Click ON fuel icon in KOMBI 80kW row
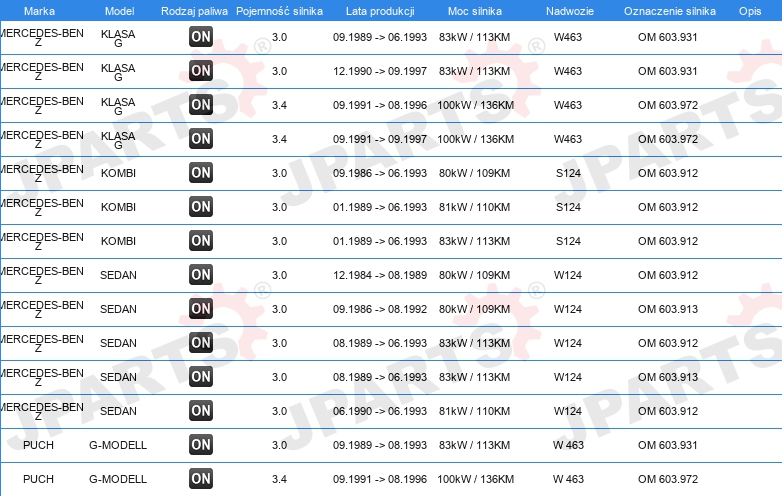Image resolution: width=782 pixels, height=496 pixels. pyautogui.click(x=200, y=172)
